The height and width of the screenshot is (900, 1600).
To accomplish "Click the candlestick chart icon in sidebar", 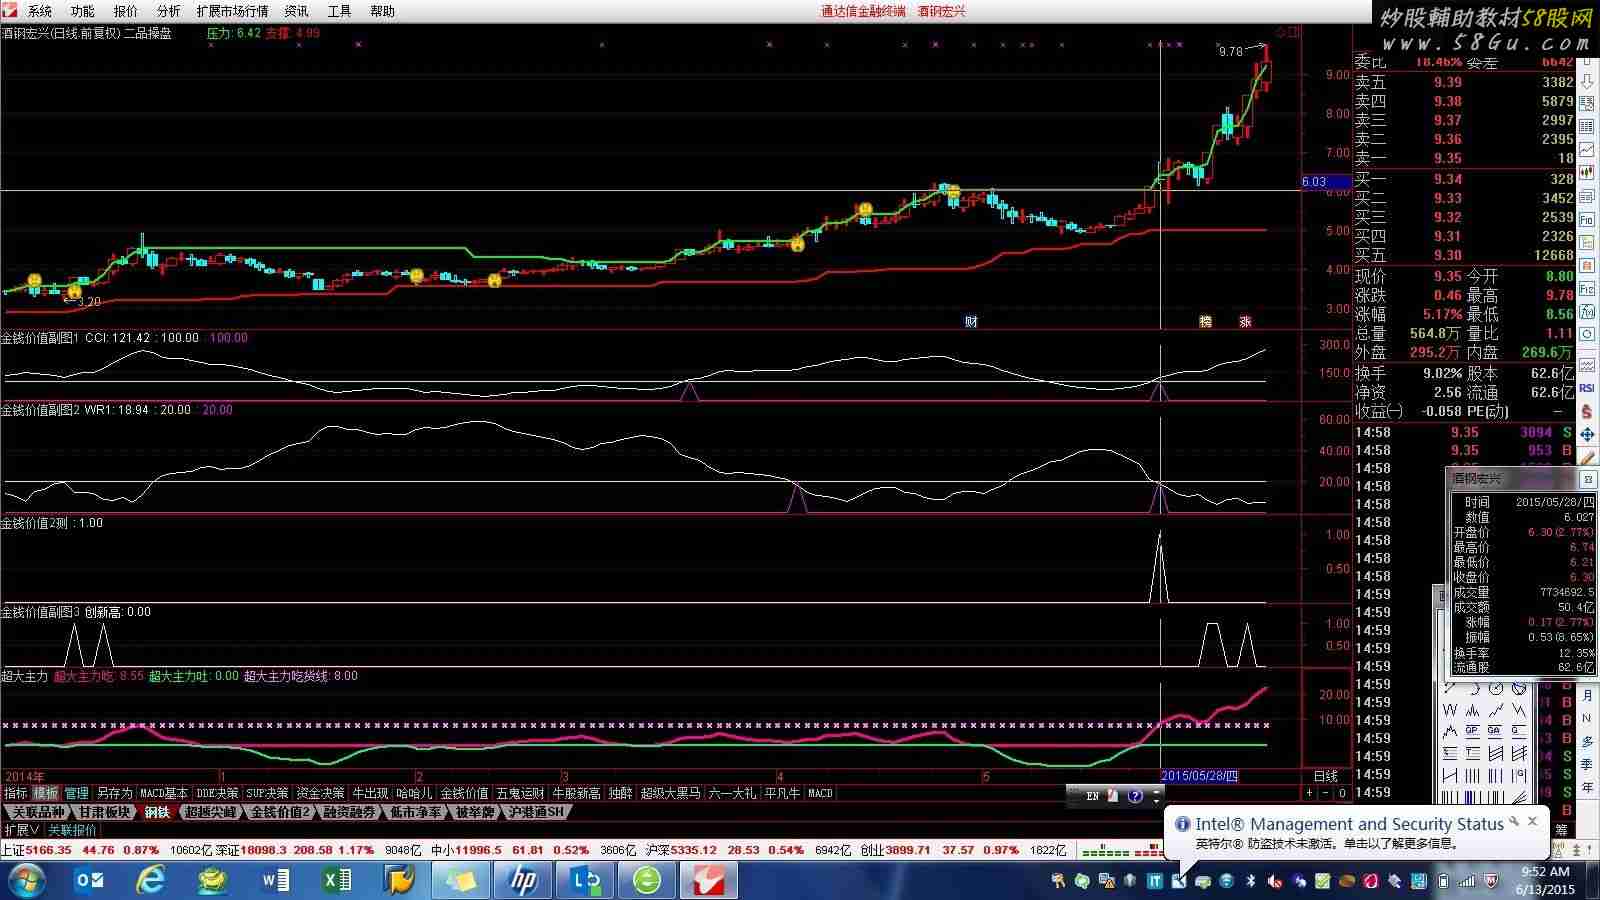I will coord(1587,172).
